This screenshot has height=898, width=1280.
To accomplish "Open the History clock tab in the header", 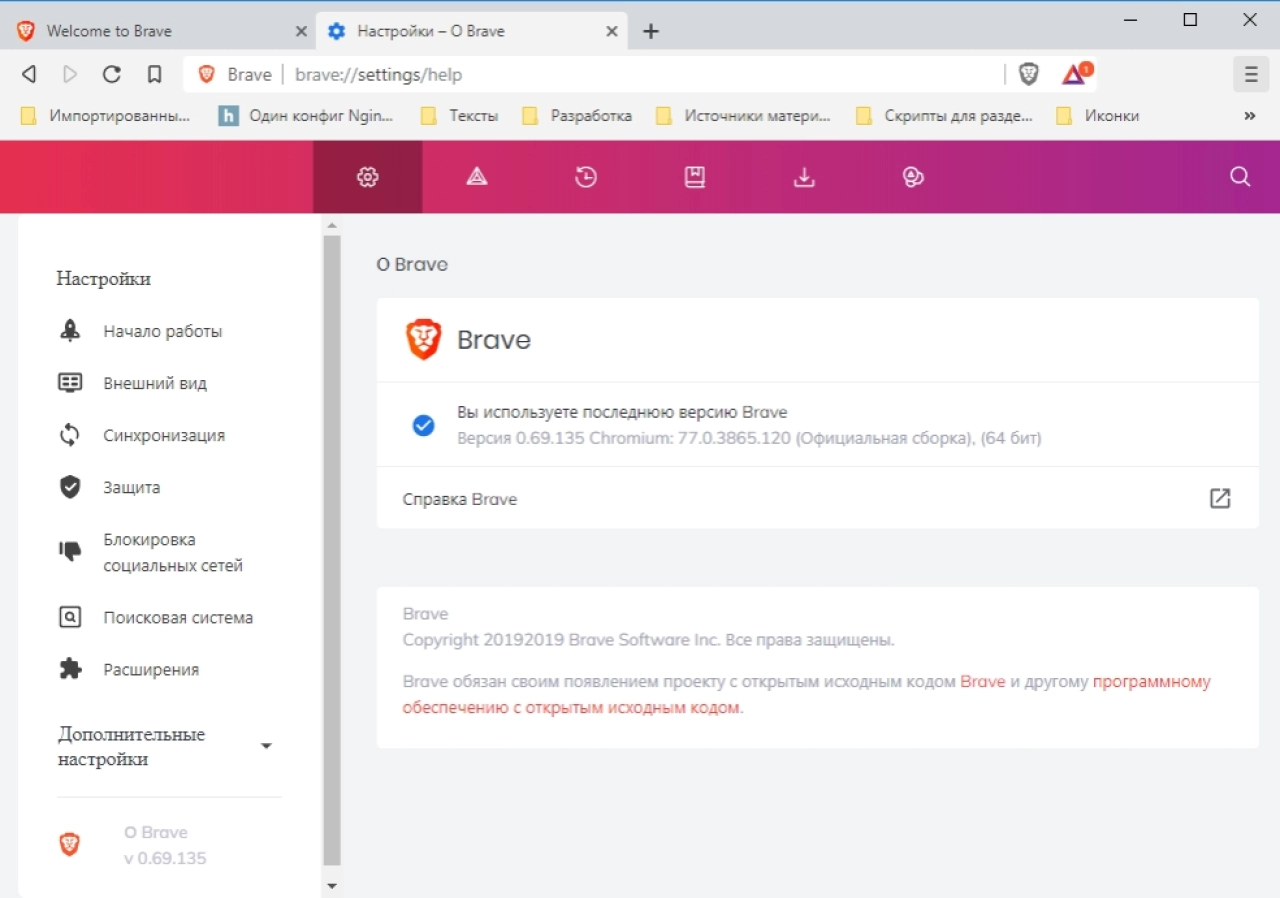I will tap(586, 177).
